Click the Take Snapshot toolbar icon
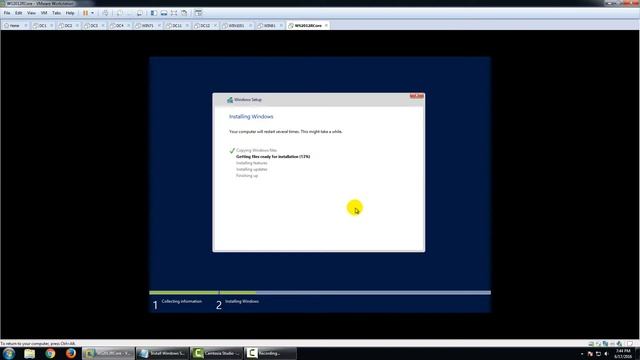 (x=120, y=13)
